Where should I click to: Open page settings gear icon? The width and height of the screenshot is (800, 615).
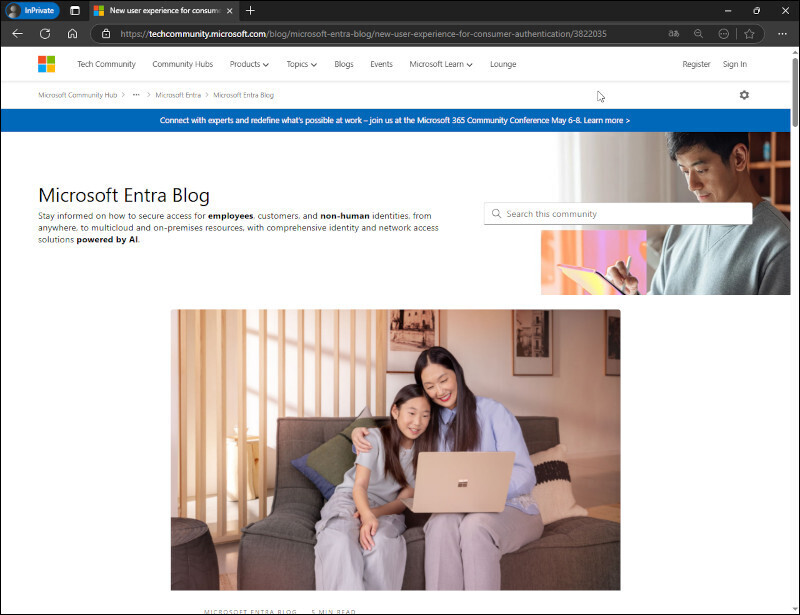(744, 95)
